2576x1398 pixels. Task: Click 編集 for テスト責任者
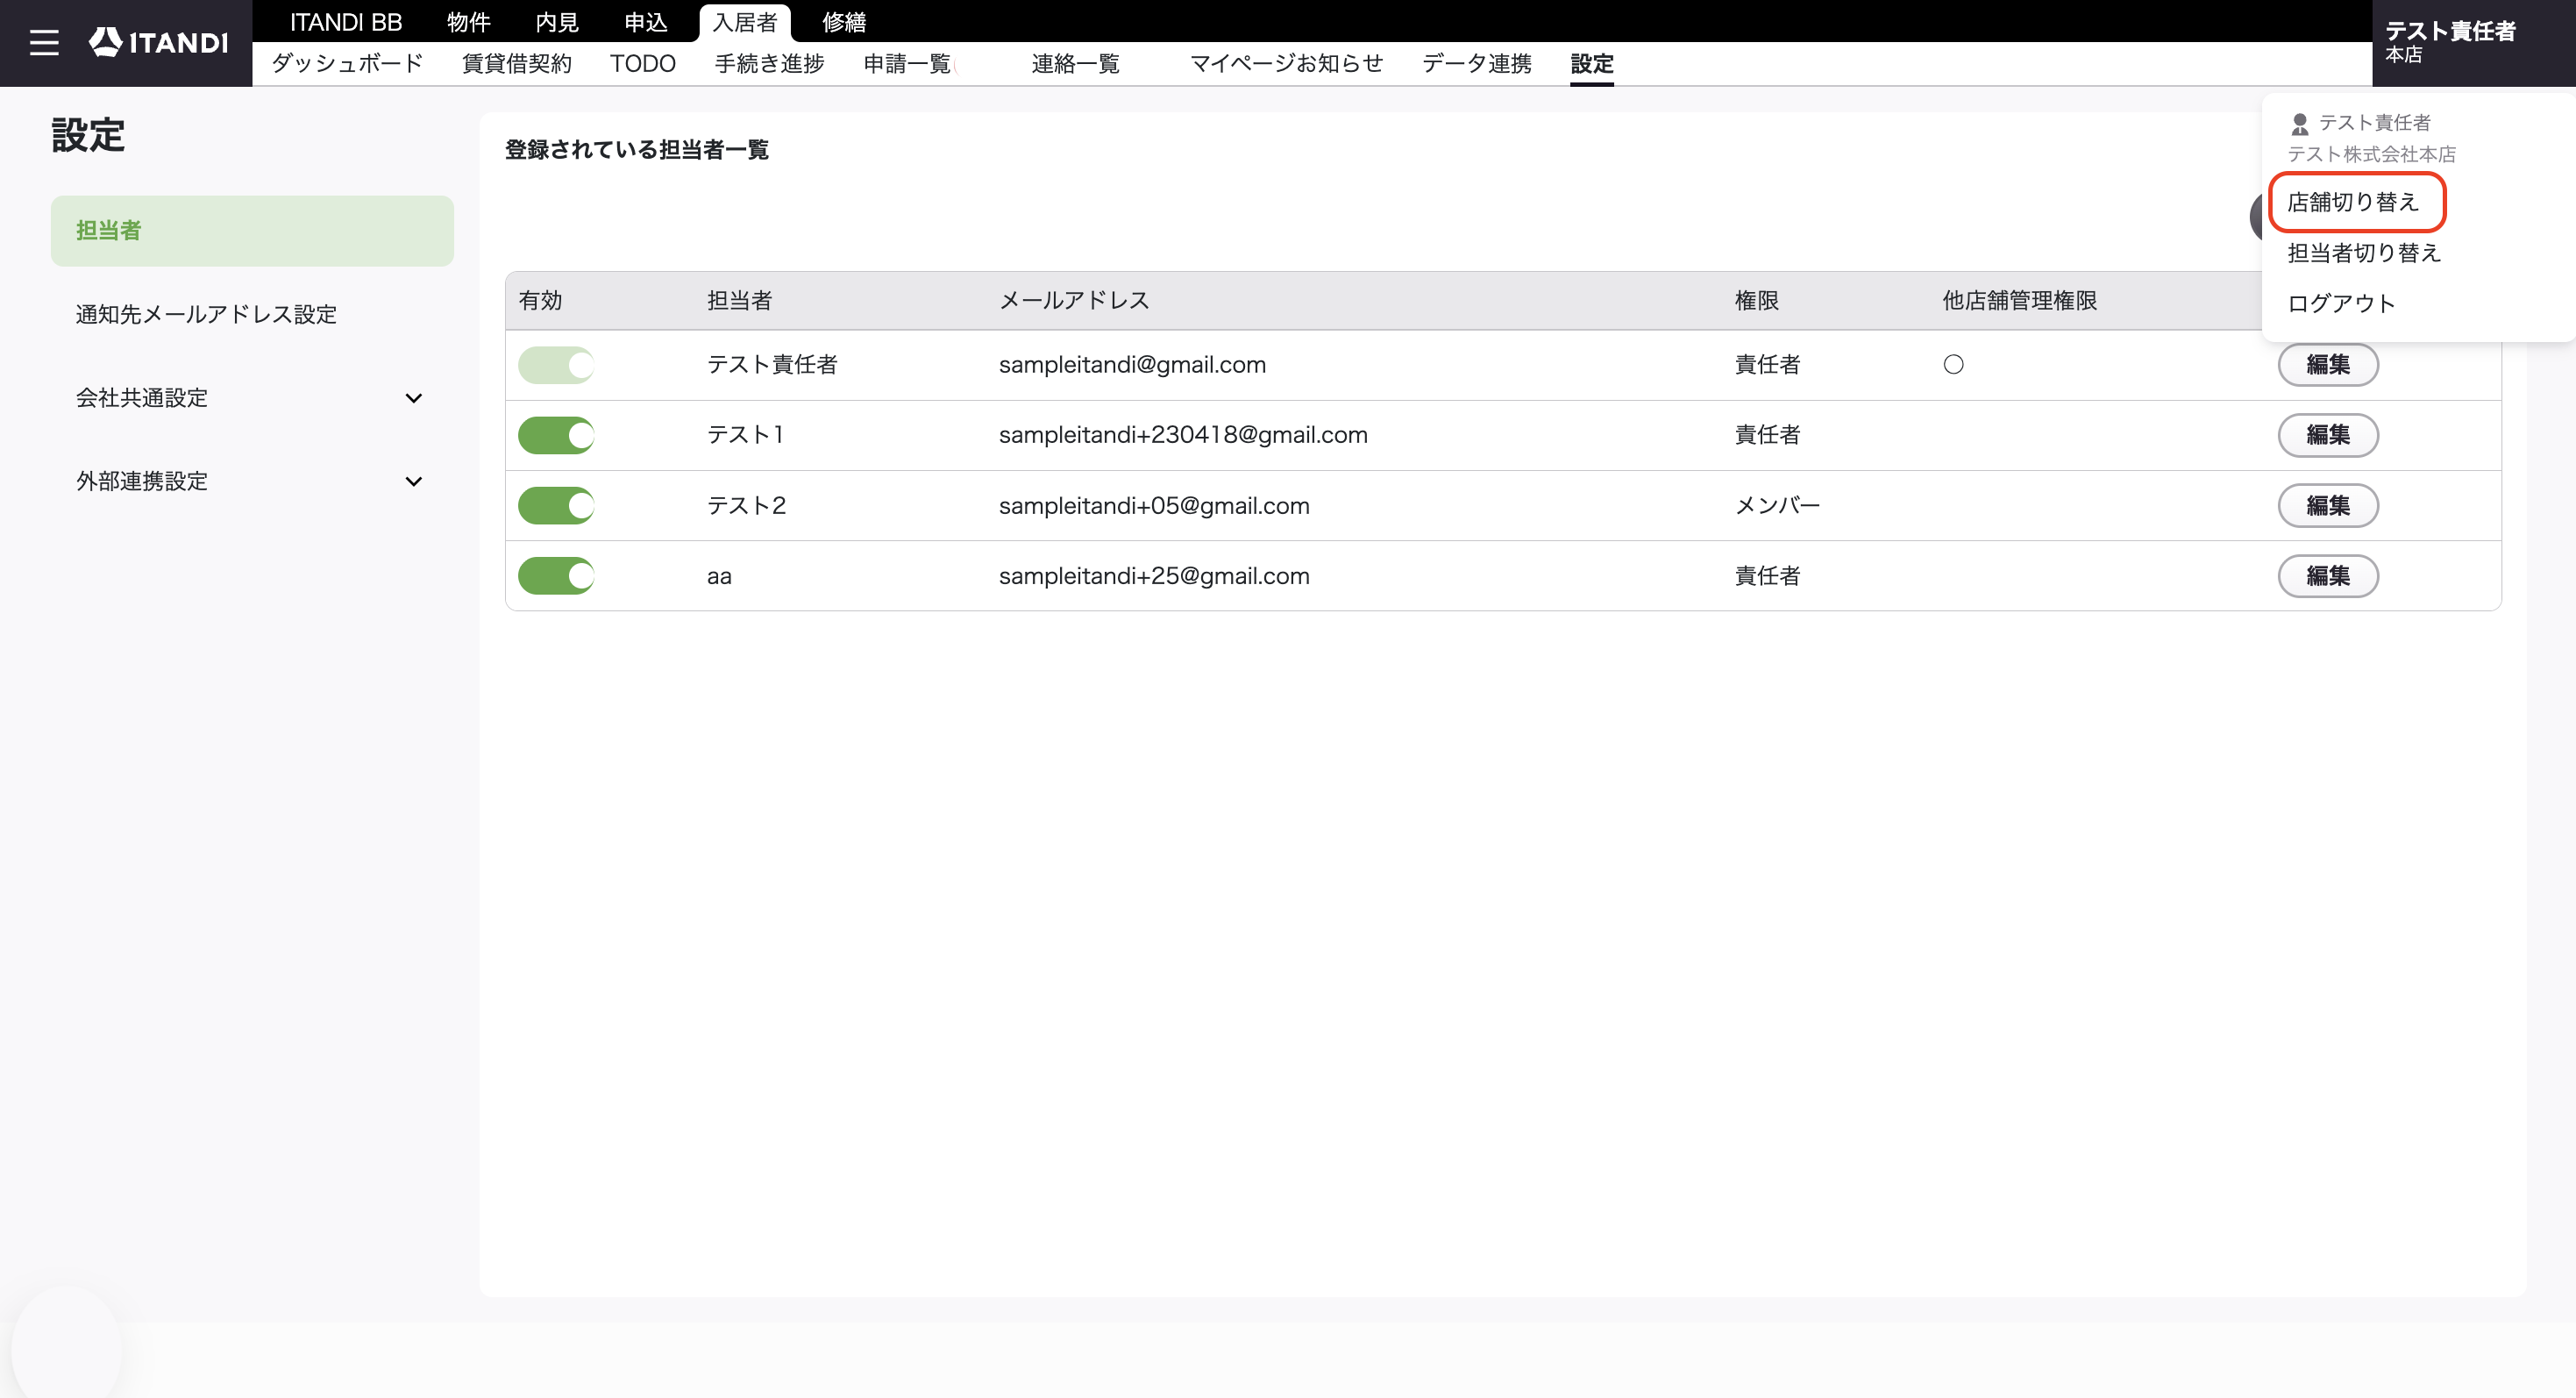point(2328,365)
